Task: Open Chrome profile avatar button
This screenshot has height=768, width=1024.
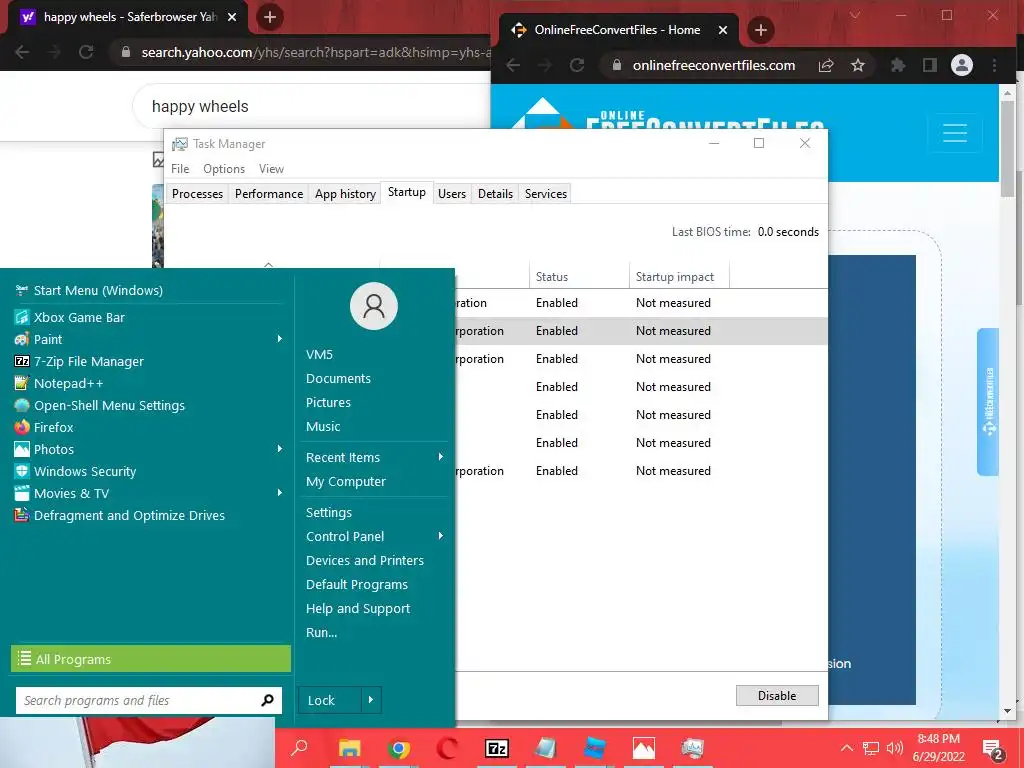Action: point(961,65)
